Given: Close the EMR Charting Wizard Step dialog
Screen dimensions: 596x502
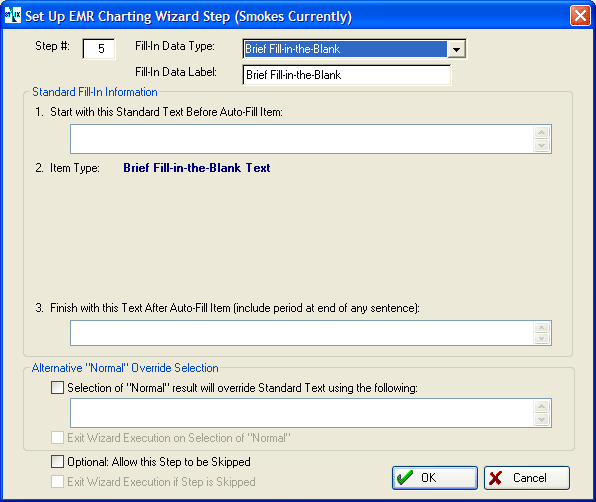Looking at the screenshot, I should click(580, 16).
